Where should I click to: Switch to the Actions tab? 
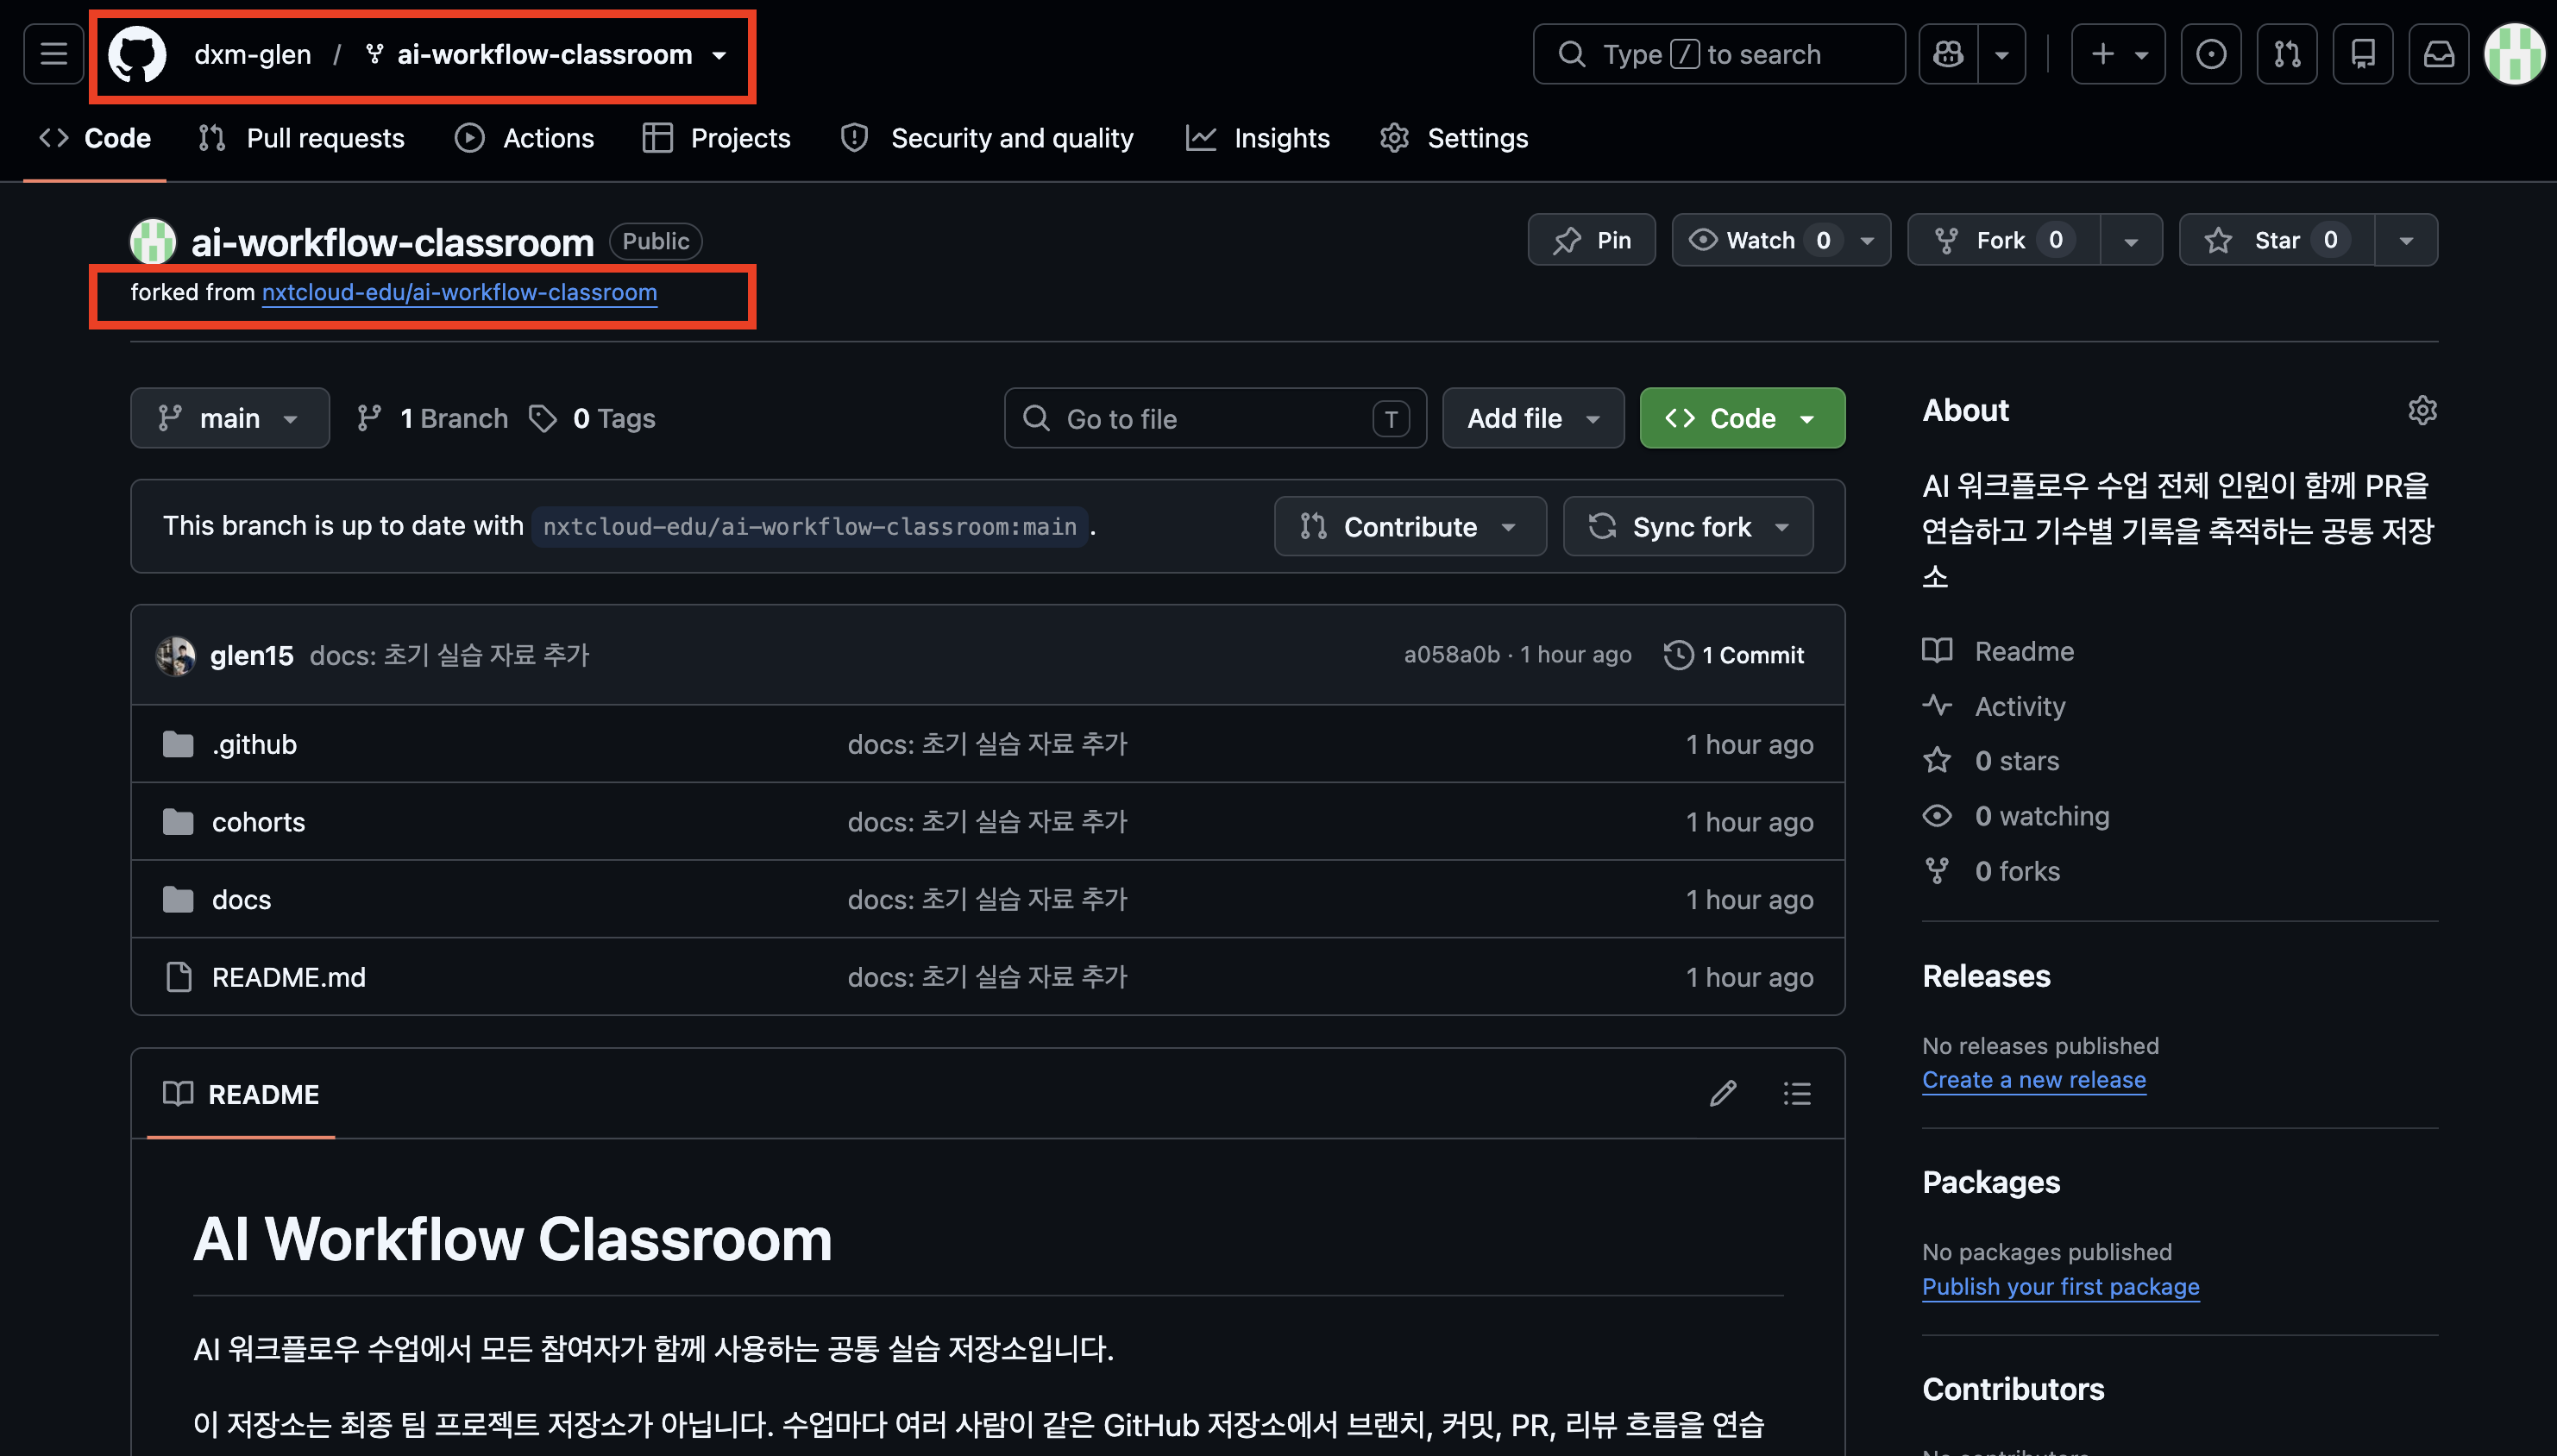click(525, 138)
